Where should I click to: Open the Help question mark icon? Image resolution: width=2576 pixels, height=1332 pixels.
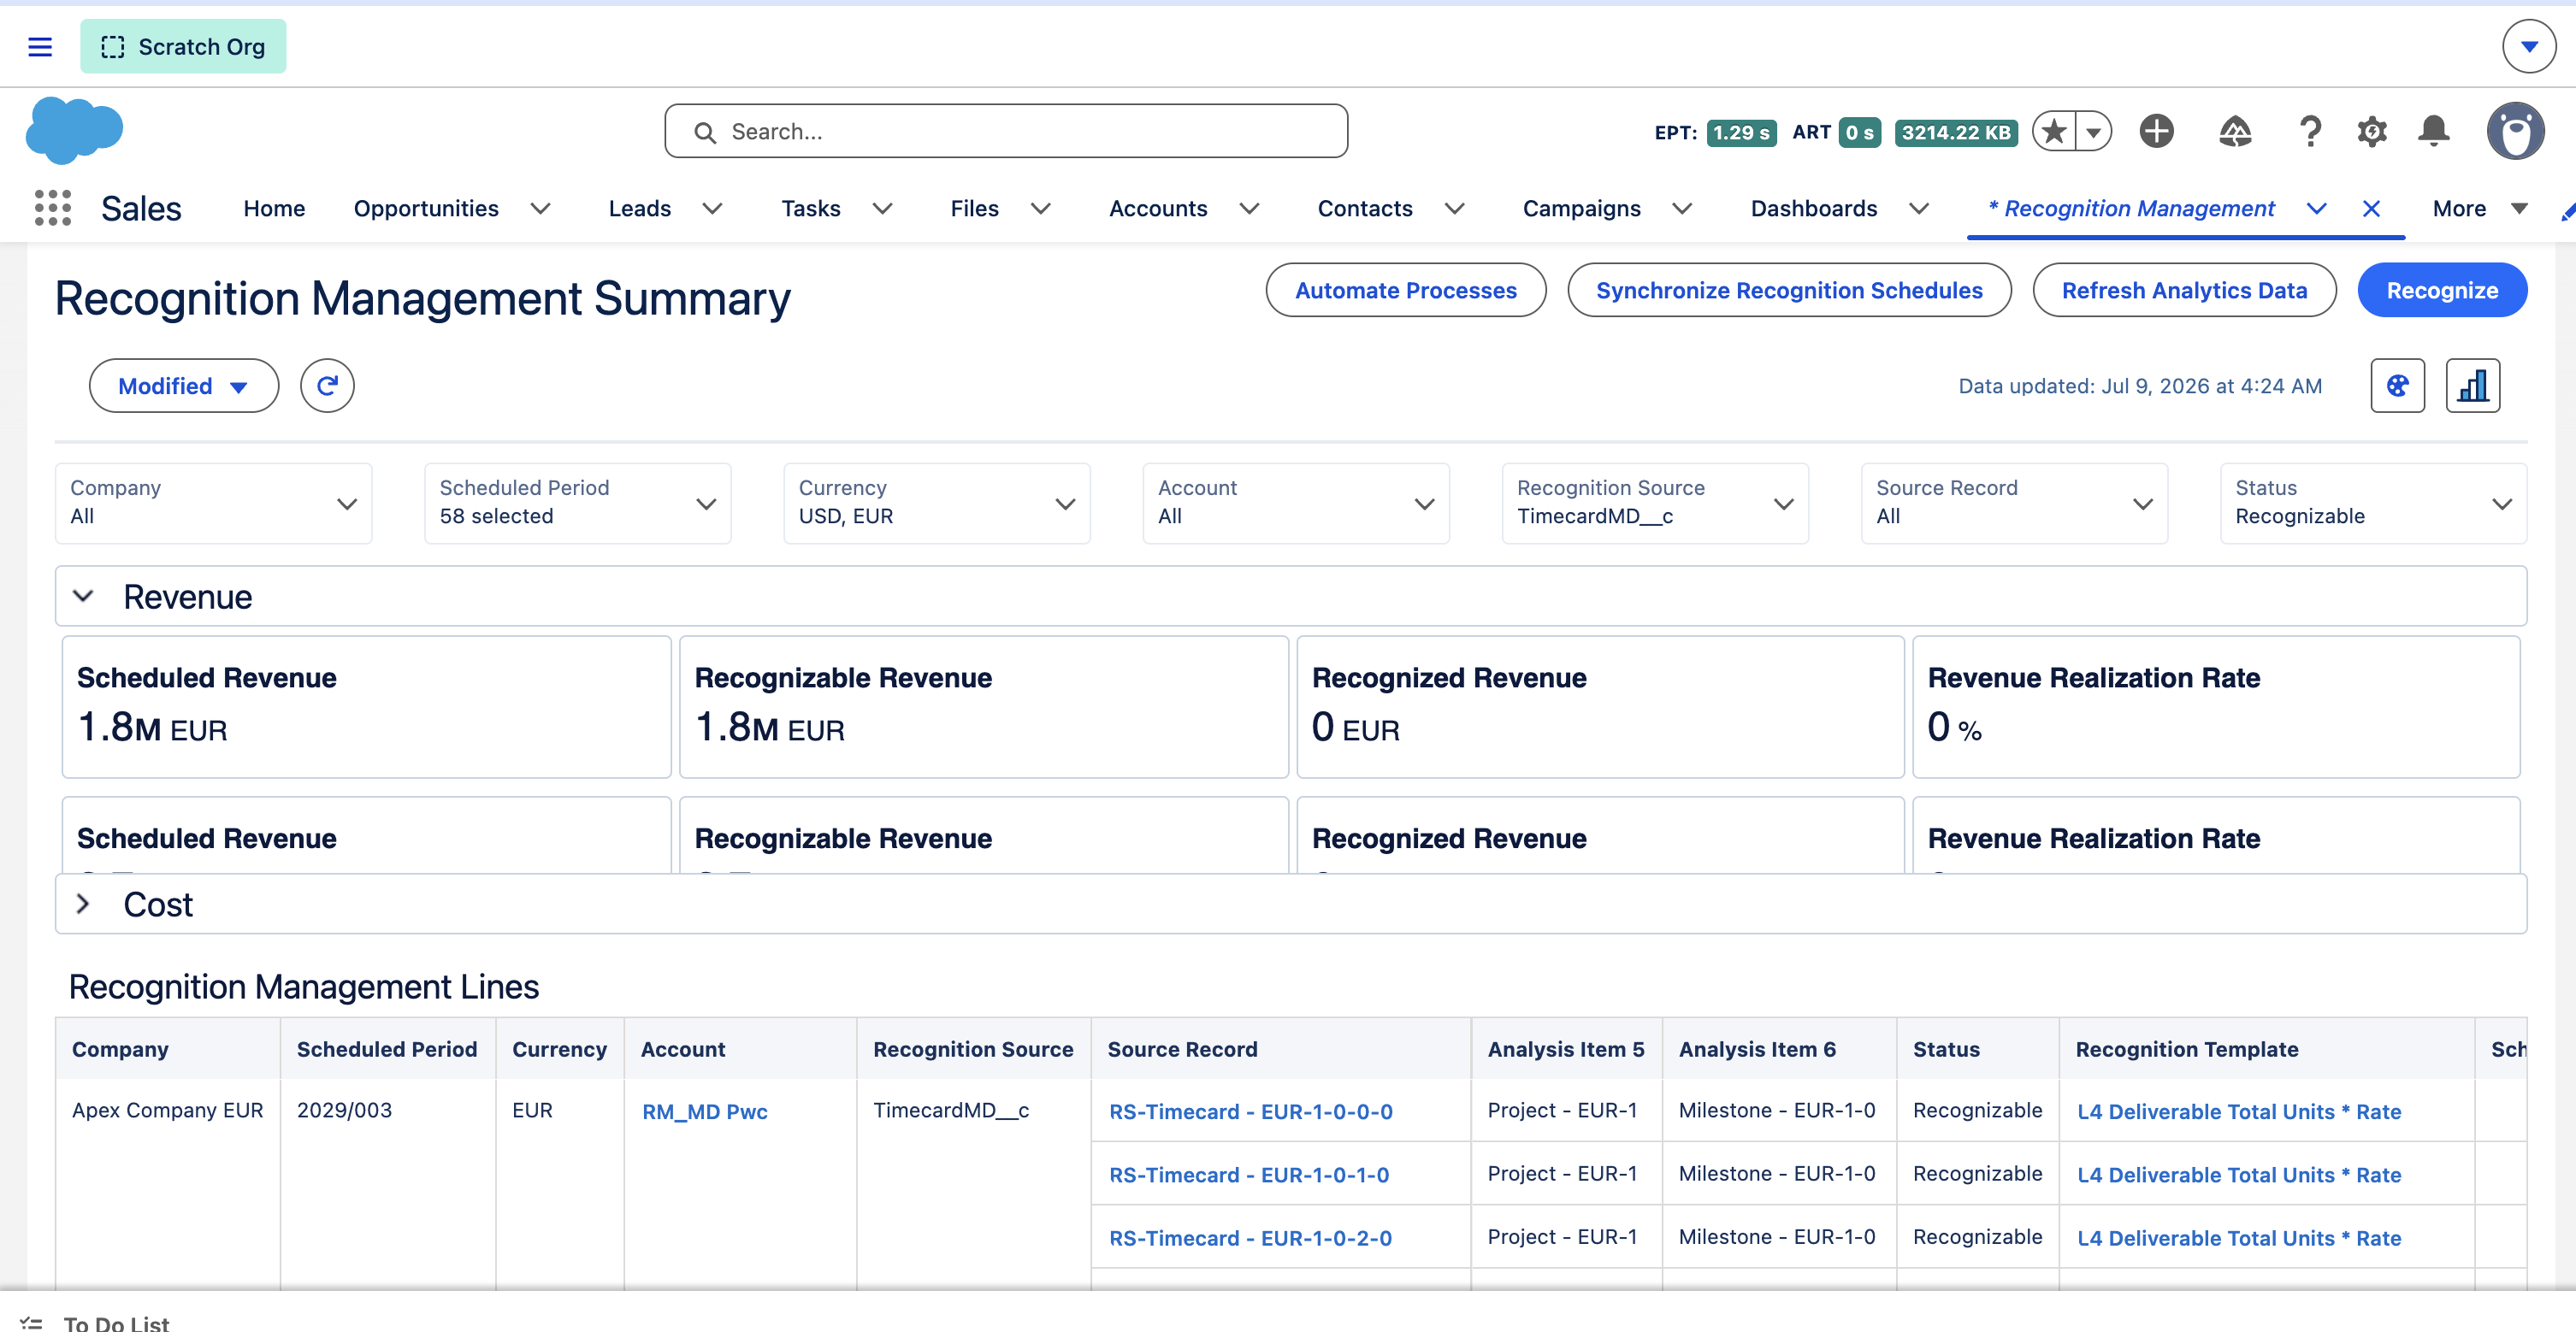(x=2310, y=131)
